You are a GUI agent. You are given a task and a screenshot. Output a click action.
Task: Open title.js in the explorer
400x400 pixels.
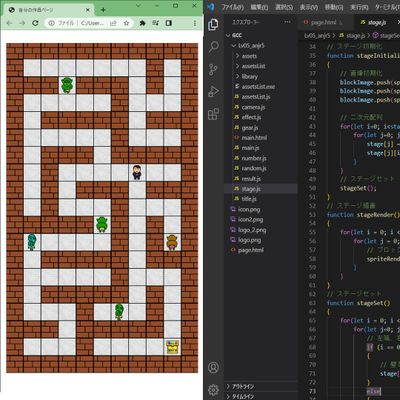point(249,199)
